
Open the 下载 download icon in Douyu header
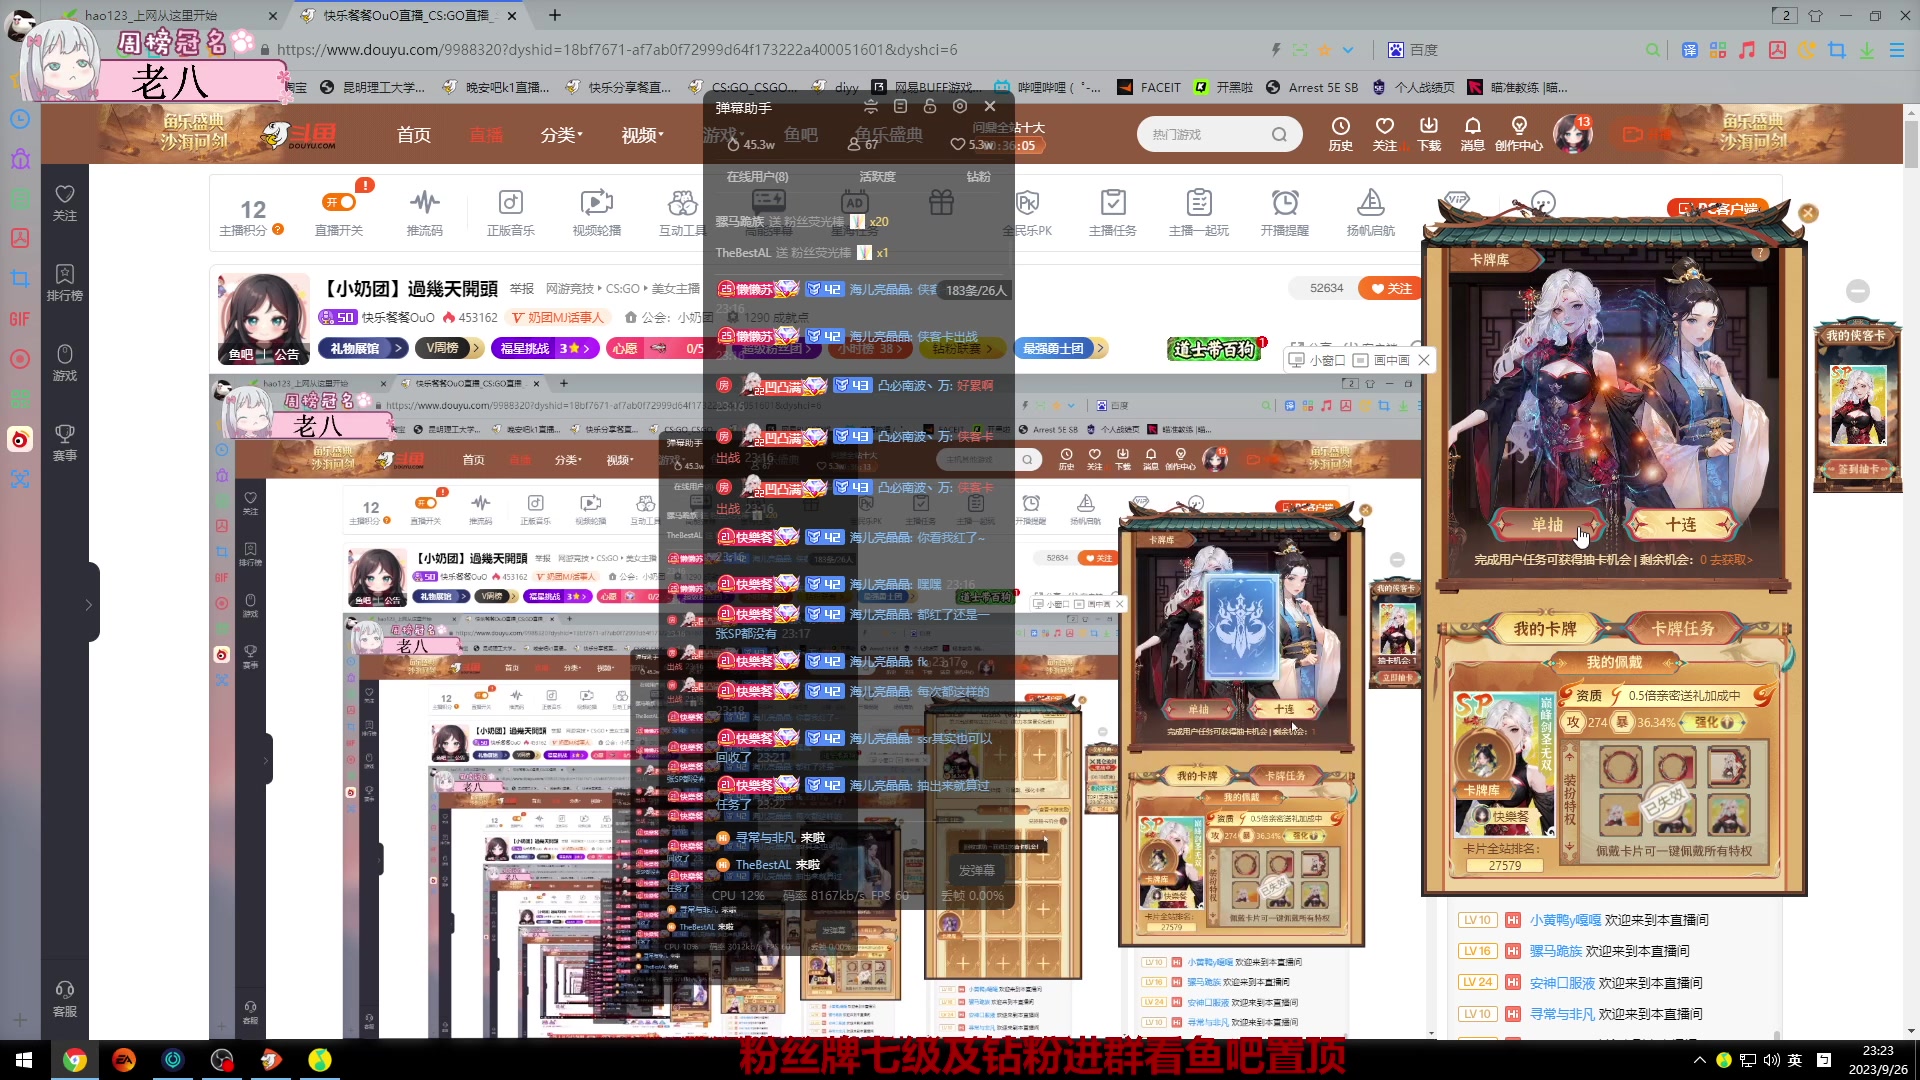click(x=1429, y=133)
